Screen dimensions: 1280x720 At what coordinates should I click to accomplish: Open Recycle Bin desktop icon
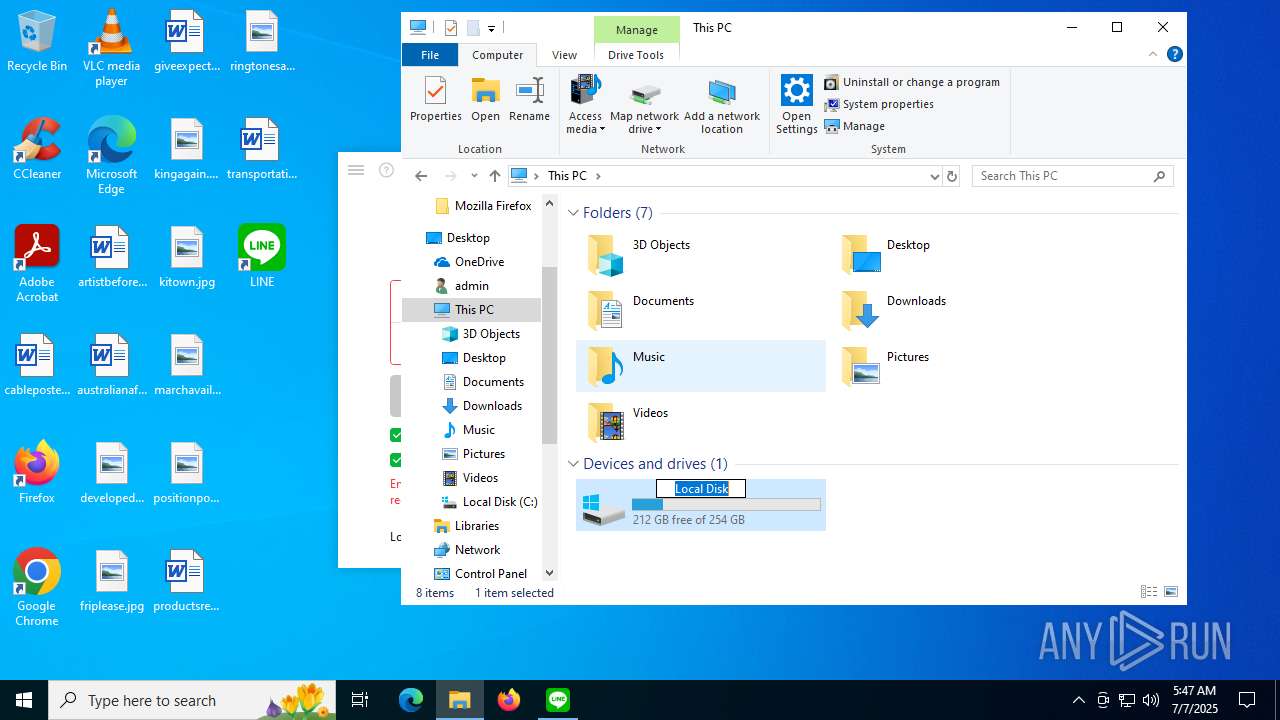(x=37, y=40)
